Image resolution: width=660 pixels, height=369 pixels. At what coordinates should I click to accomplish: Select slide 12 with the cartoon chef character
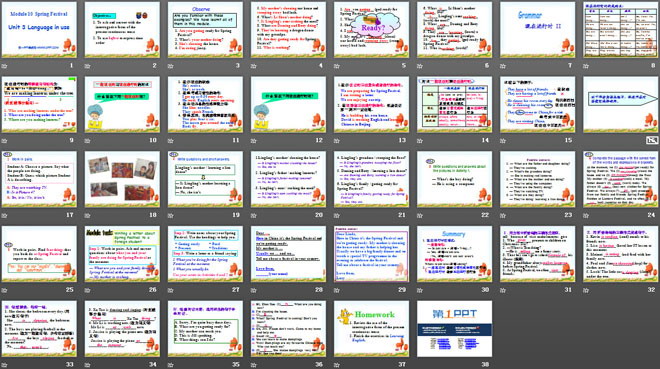click(288, 105)
